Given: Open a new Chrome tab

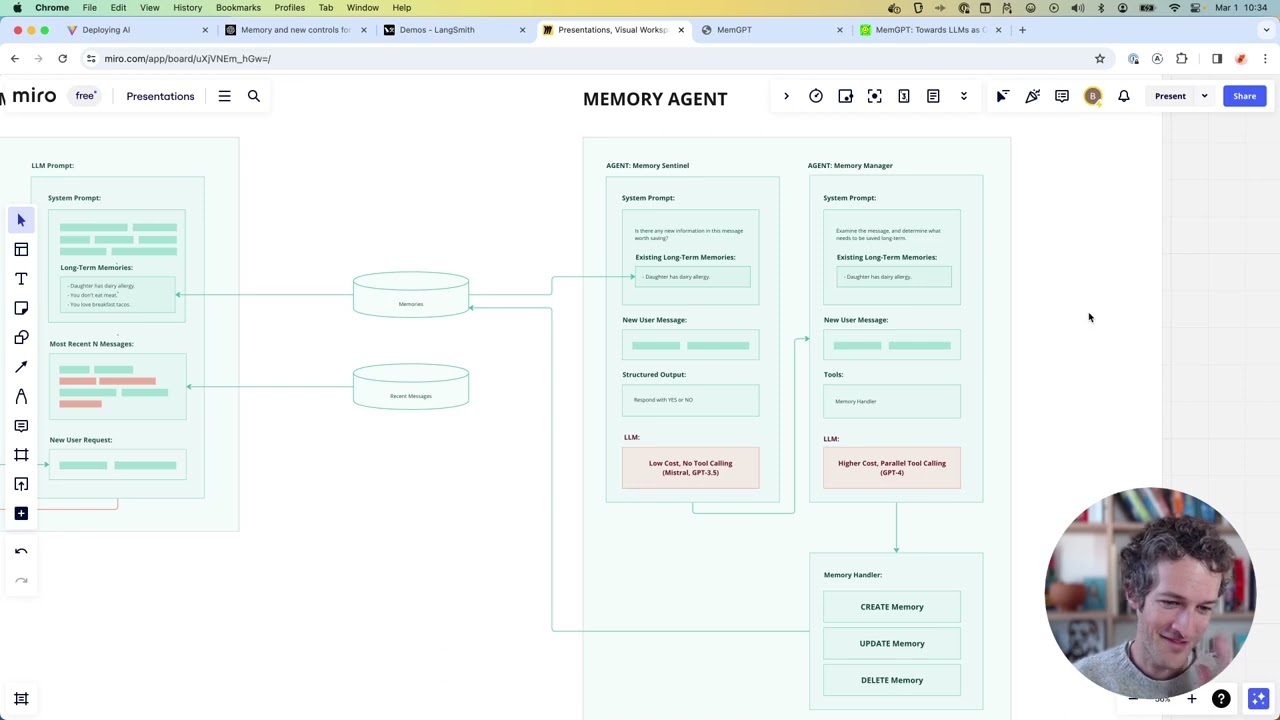Looking at the screenshot, I should [x=1022, y=30].
